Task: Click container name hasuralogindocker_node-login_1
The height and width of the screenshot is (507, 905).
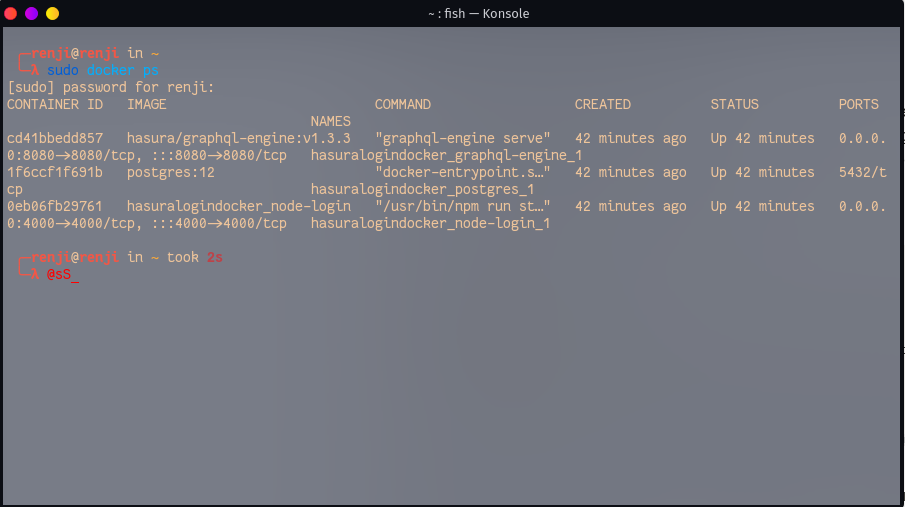Action: 430,223
